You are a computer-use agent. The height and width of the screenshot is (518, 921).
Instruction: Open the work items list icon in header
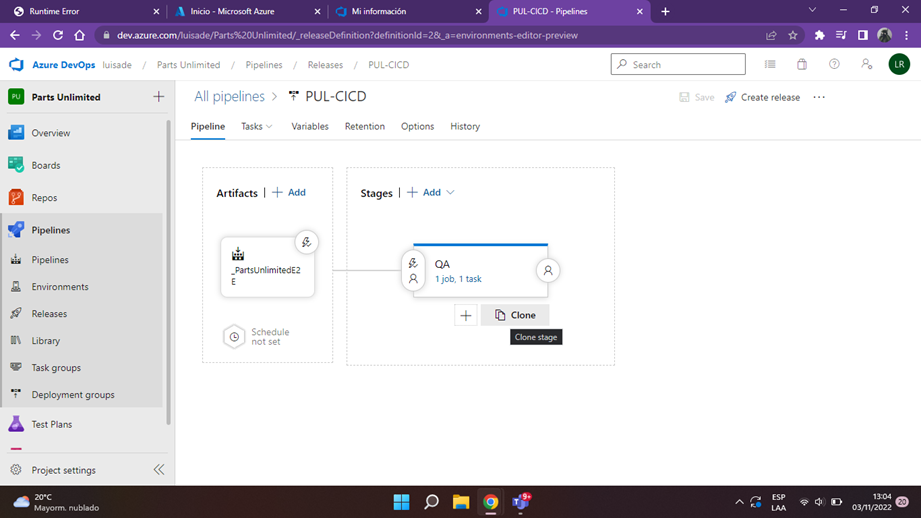click(769, 65)
